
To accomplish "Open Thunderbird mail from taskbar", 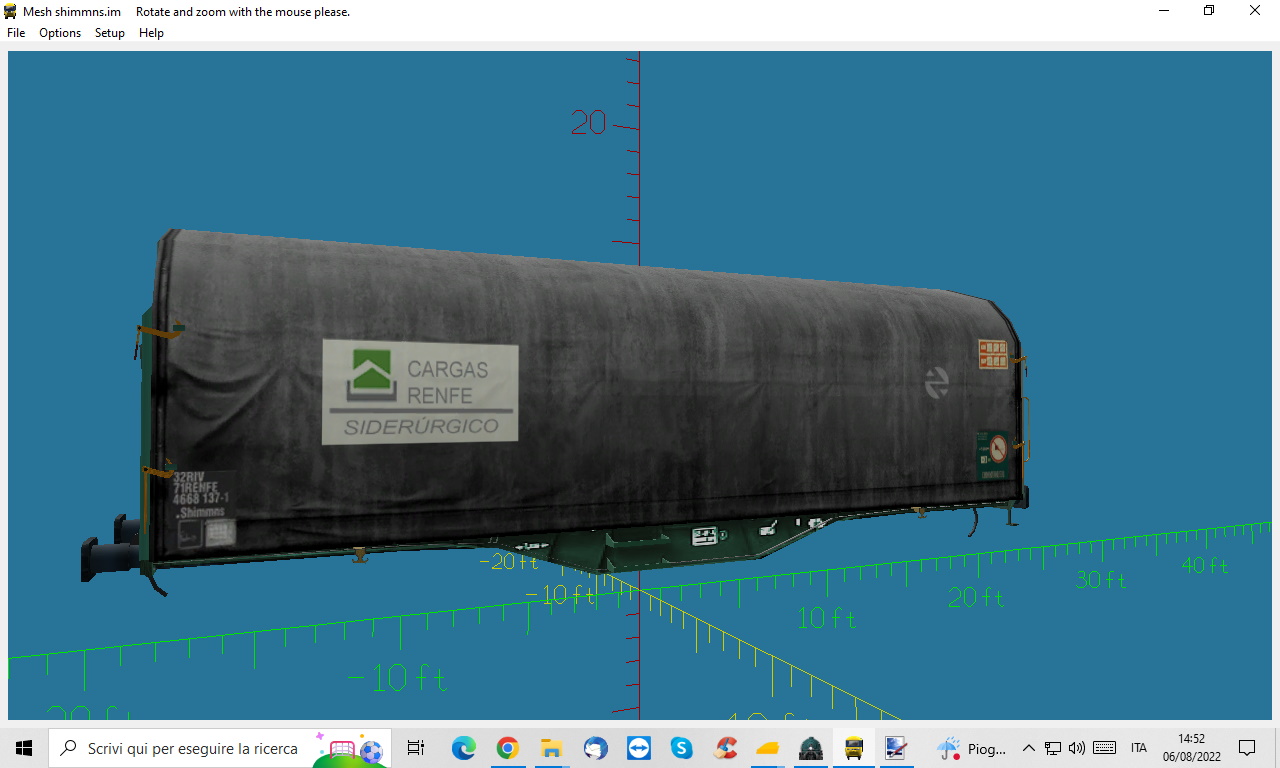I will [x=595, y=747].
